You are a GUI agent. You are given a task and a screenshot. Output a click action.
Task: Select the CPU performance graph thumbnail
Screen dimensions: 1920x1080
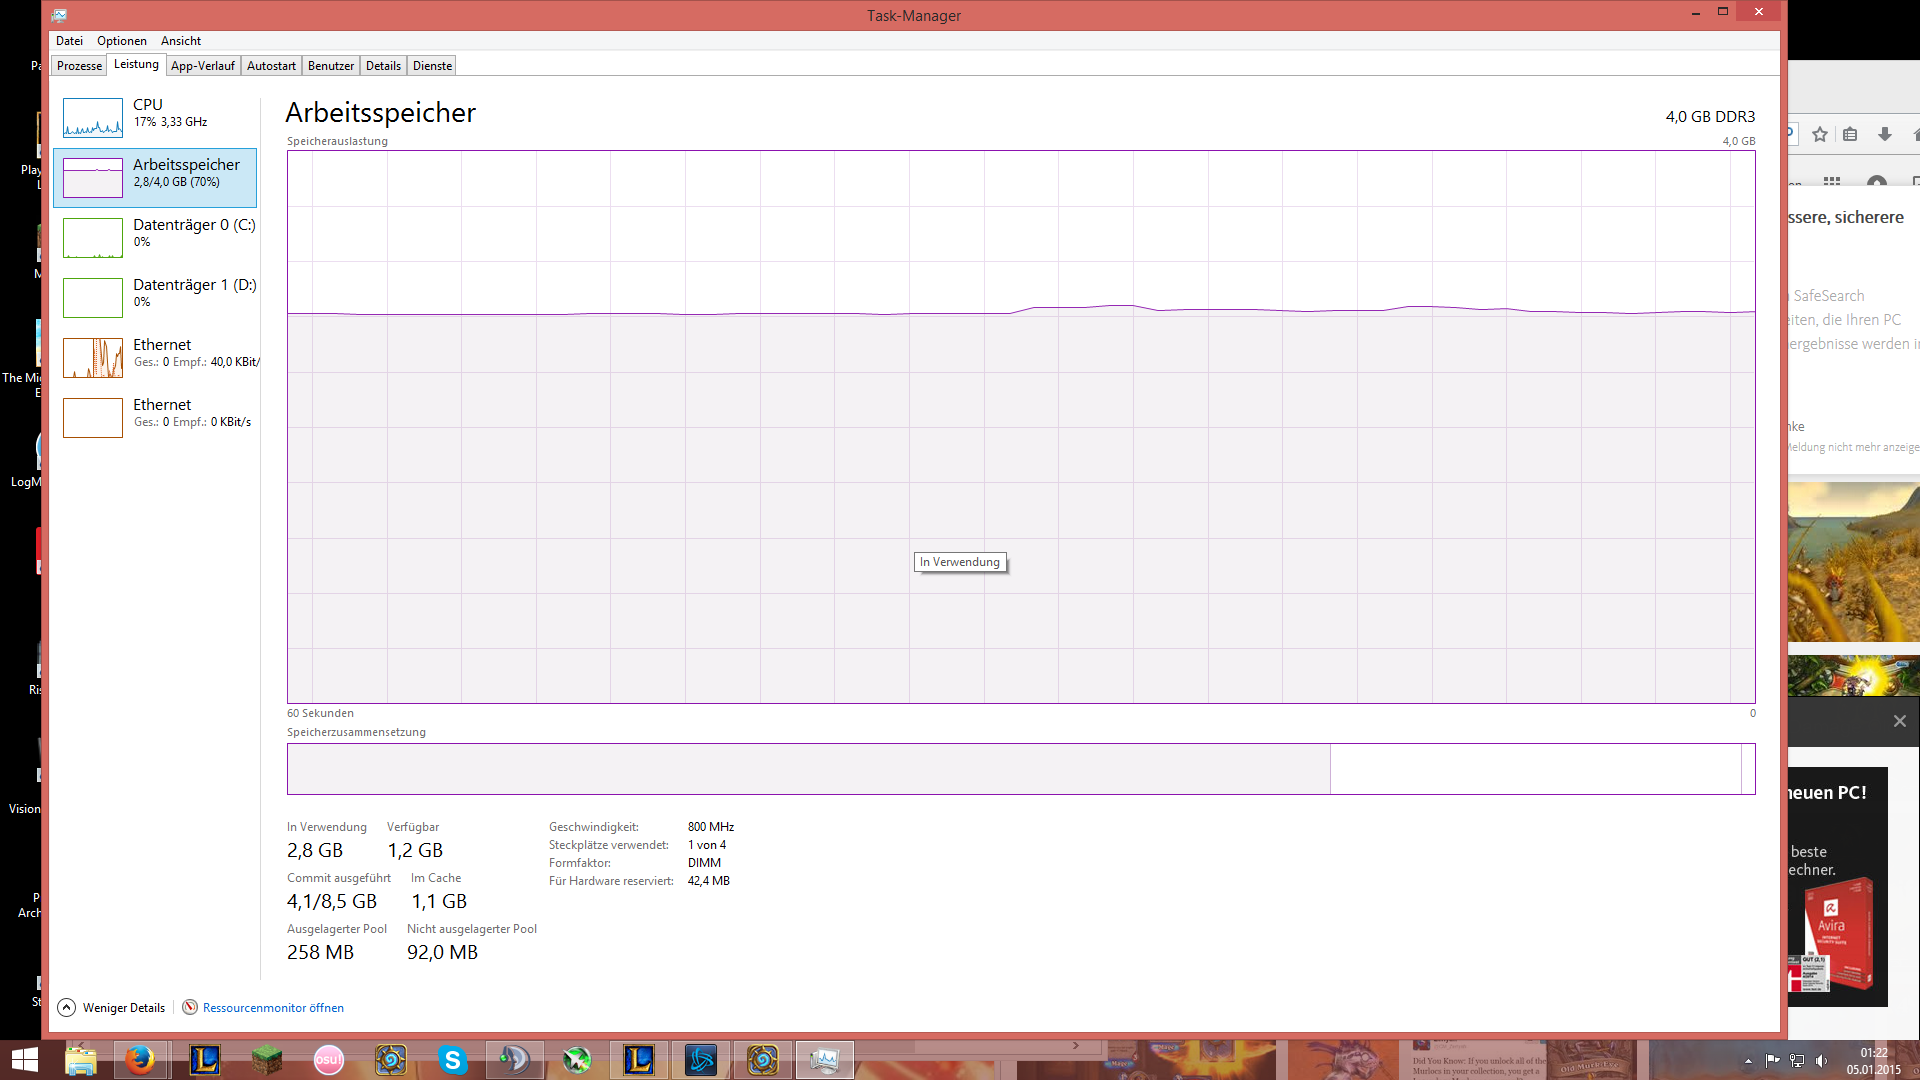click(93, 117)
